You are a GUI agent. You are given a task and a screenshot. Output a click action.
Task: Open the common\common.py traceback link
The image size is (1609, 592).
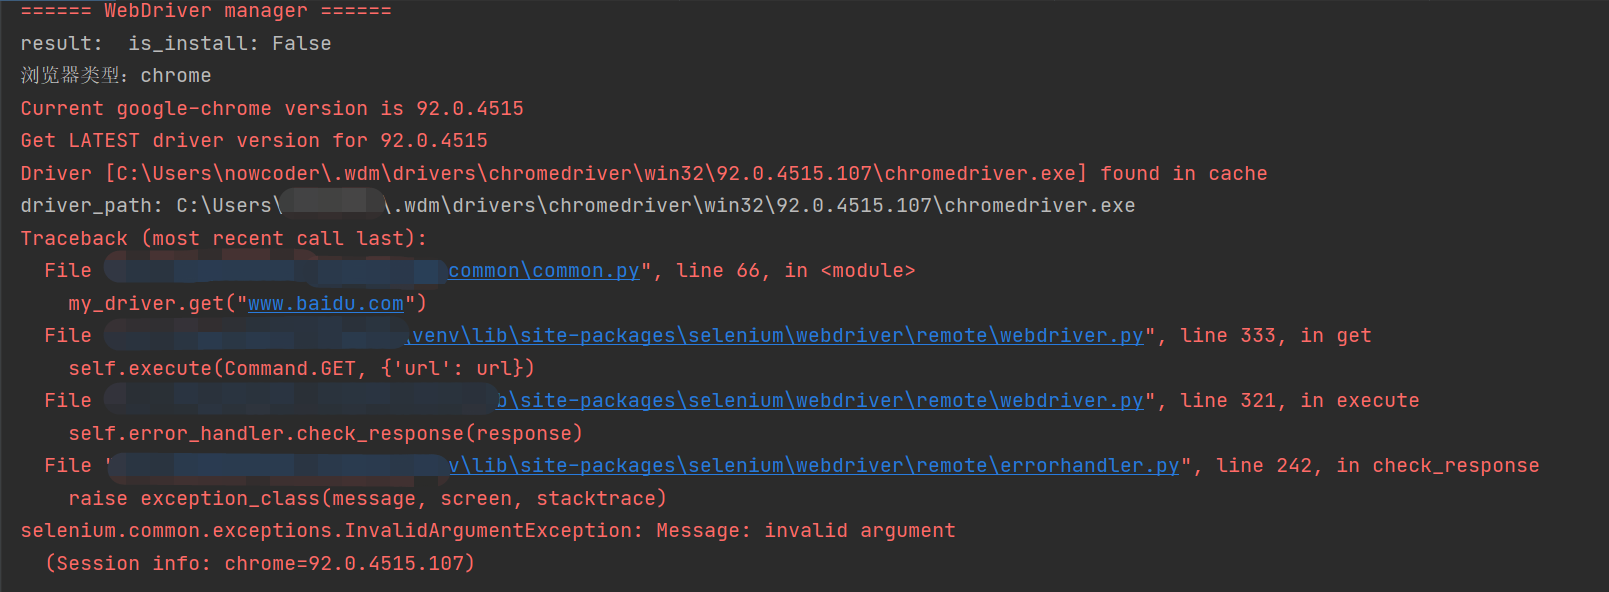coord(544,271)
